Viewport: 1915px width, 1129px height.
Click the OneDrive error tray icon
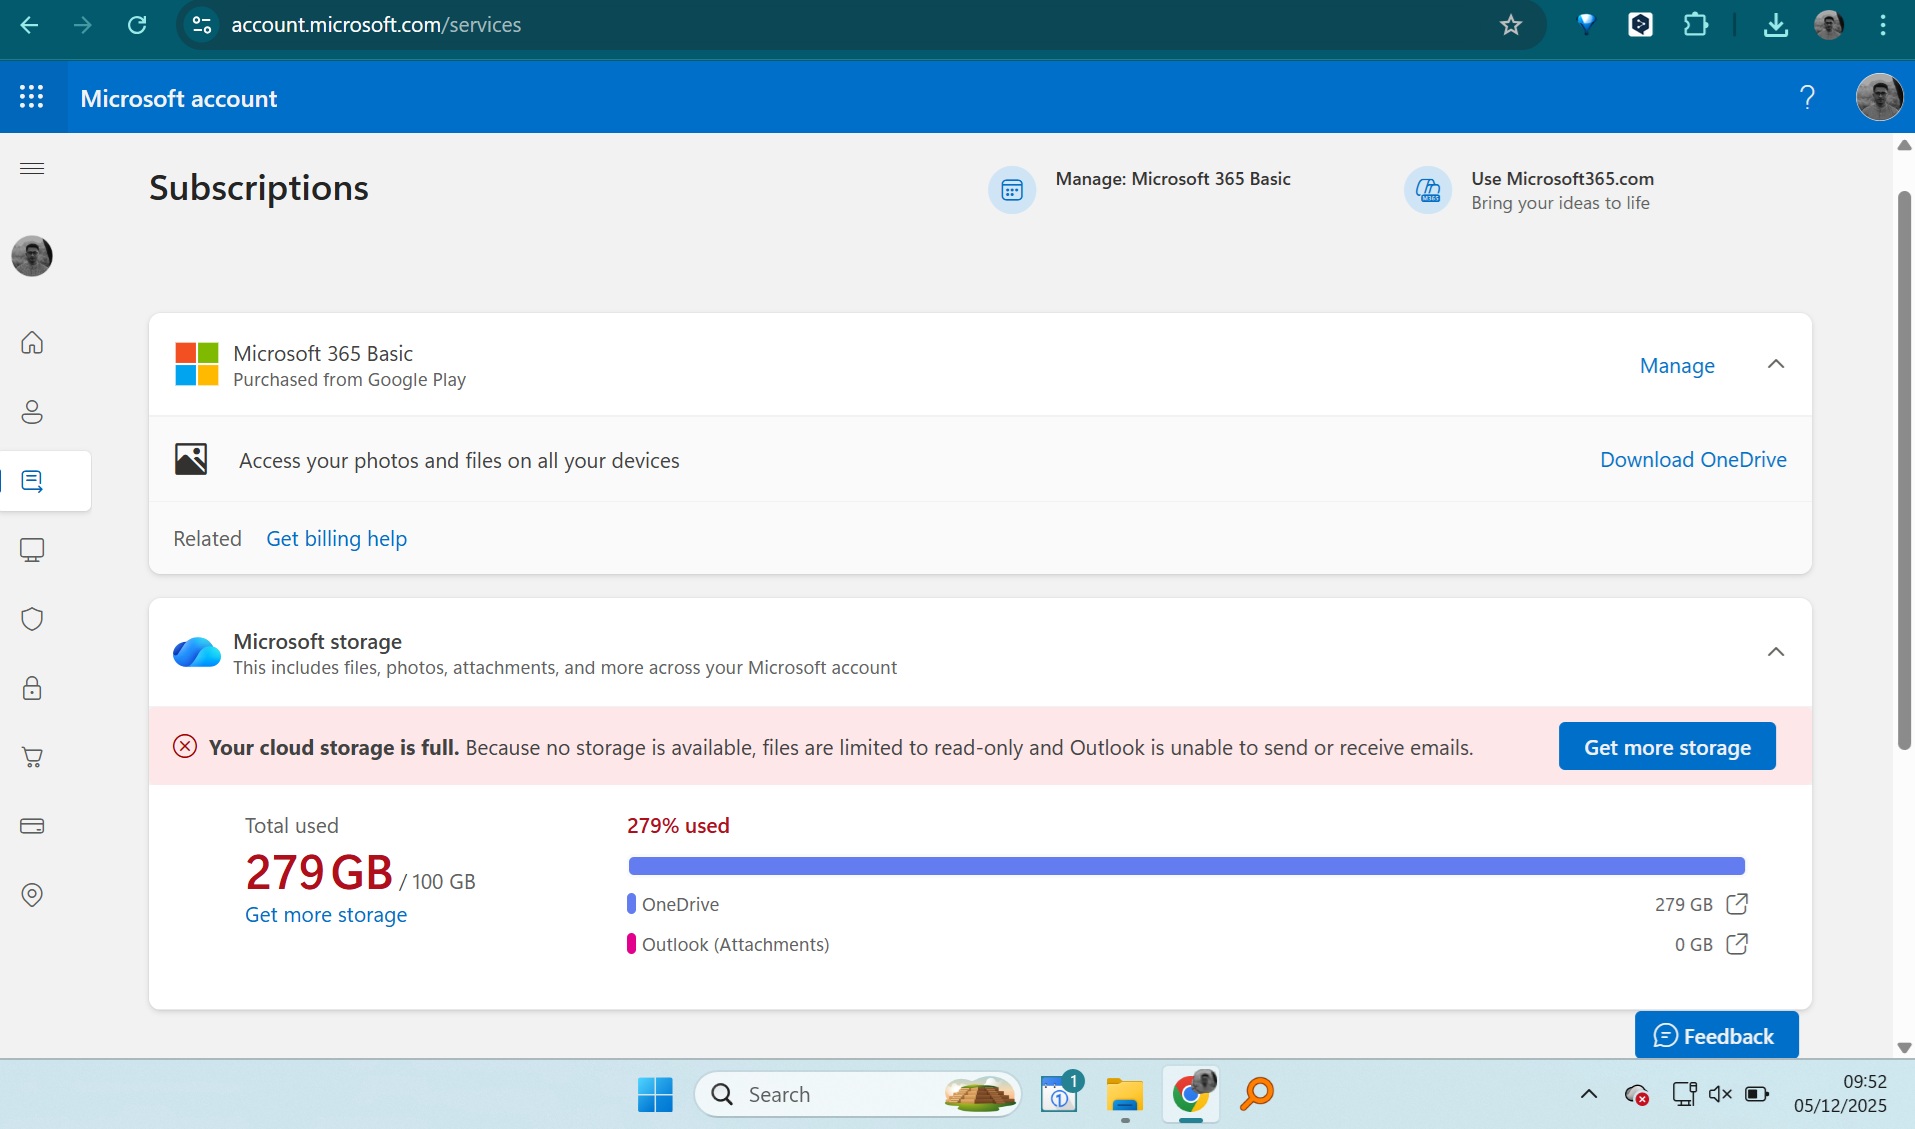(1636, 1094)
